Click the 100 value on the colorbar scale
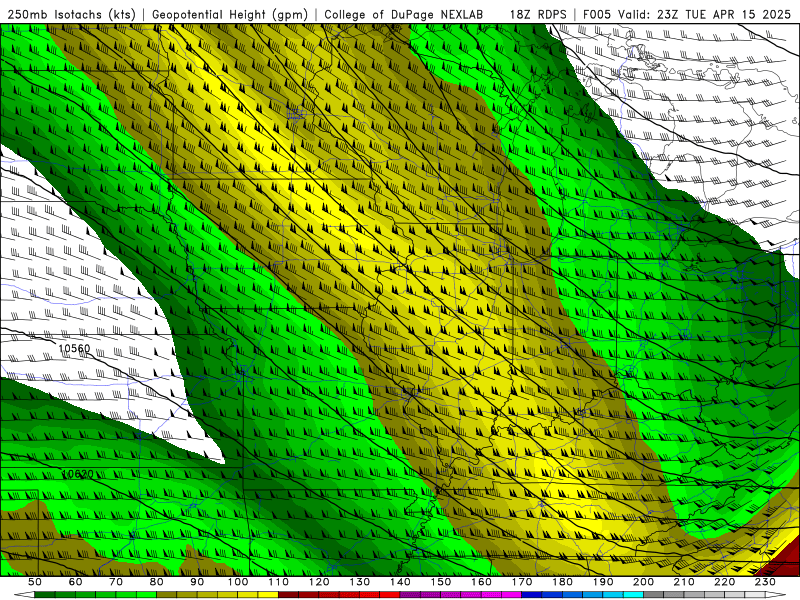Image resolution: width=800 pixels, height=600 pixels. 238,582
